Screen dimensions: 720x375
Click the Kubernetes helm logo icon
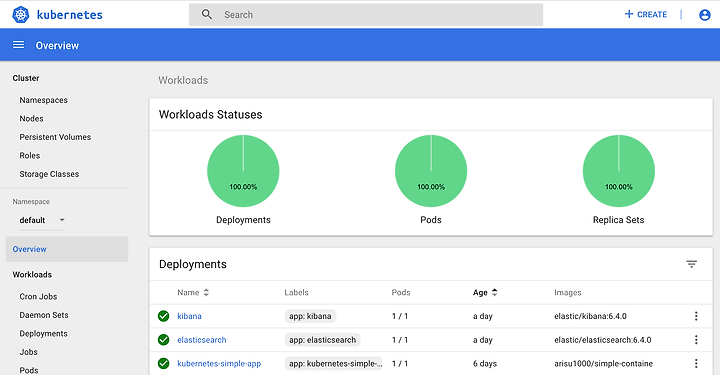pyautogui.click(x=21, y=15)
